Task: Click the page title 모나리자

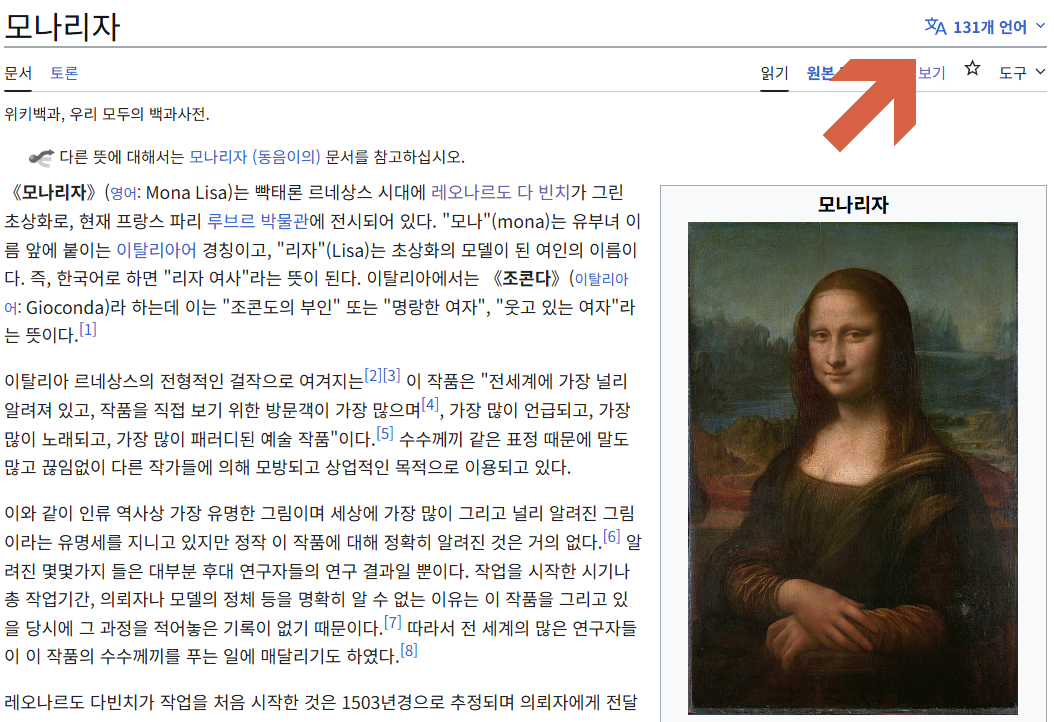Action: point(62,27)
